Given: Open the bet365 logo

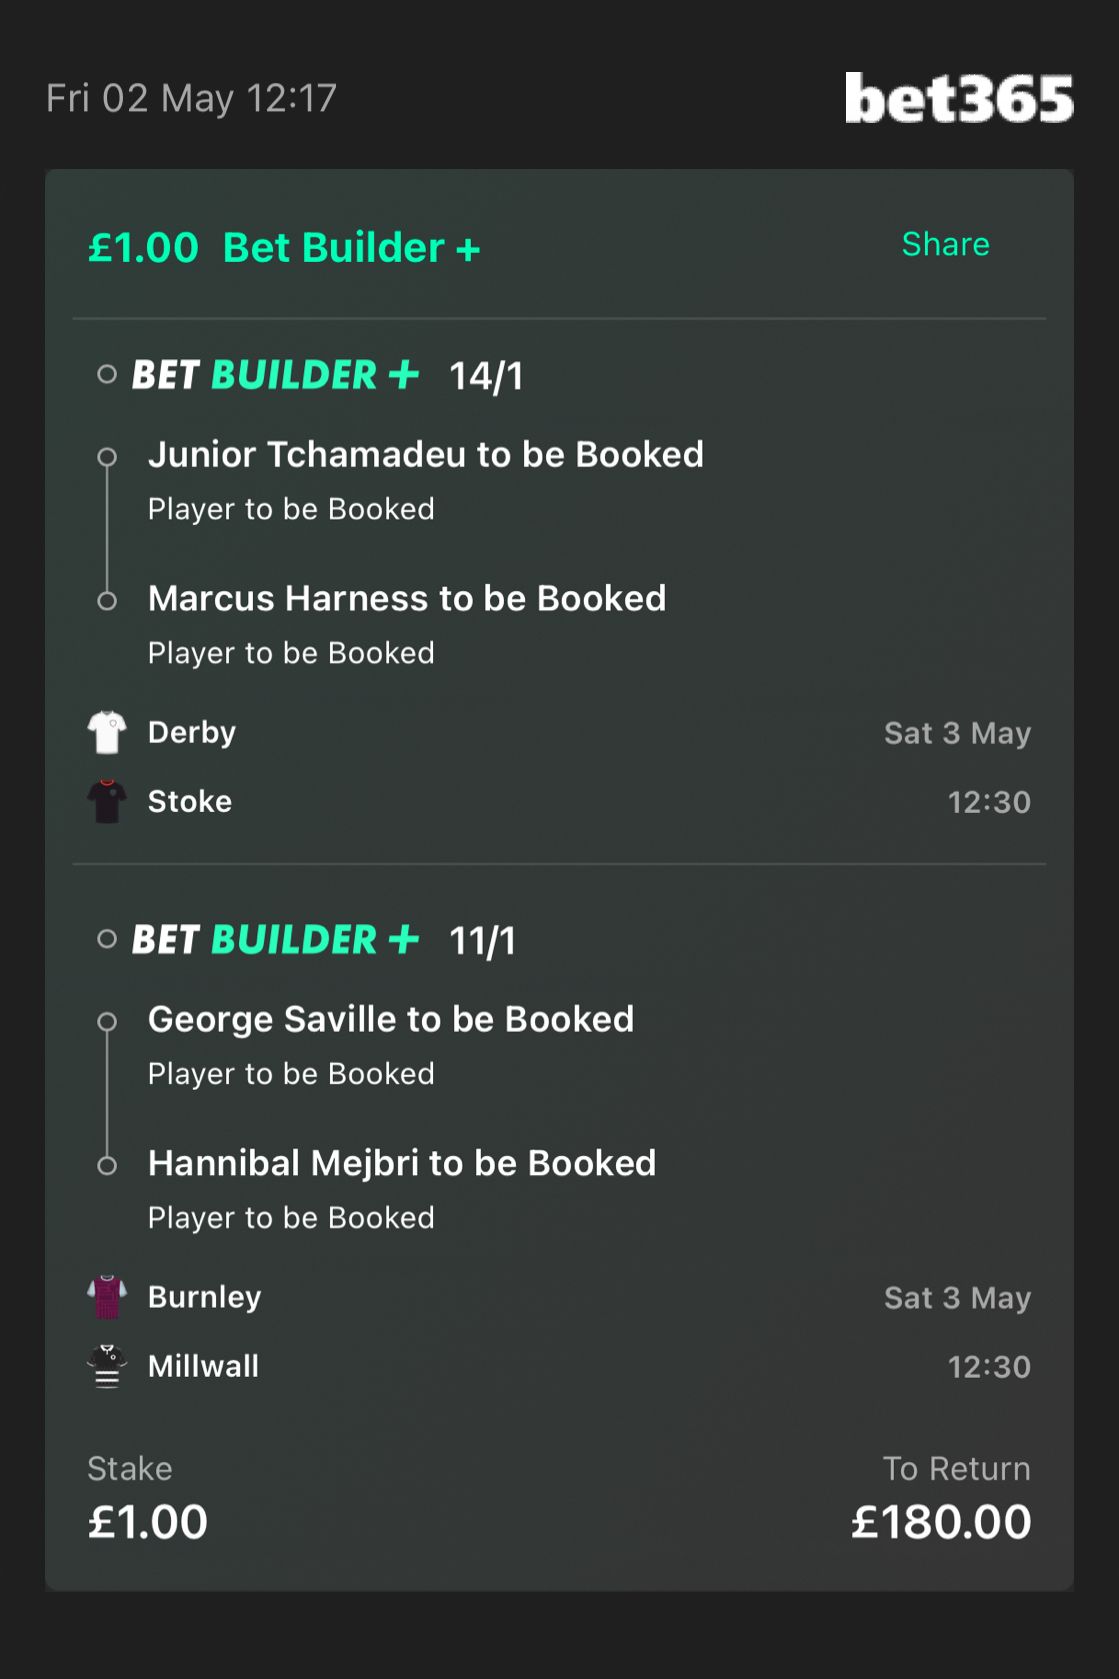Looking at the screenshot, I should pyautogui.click(x=959, y=98).
